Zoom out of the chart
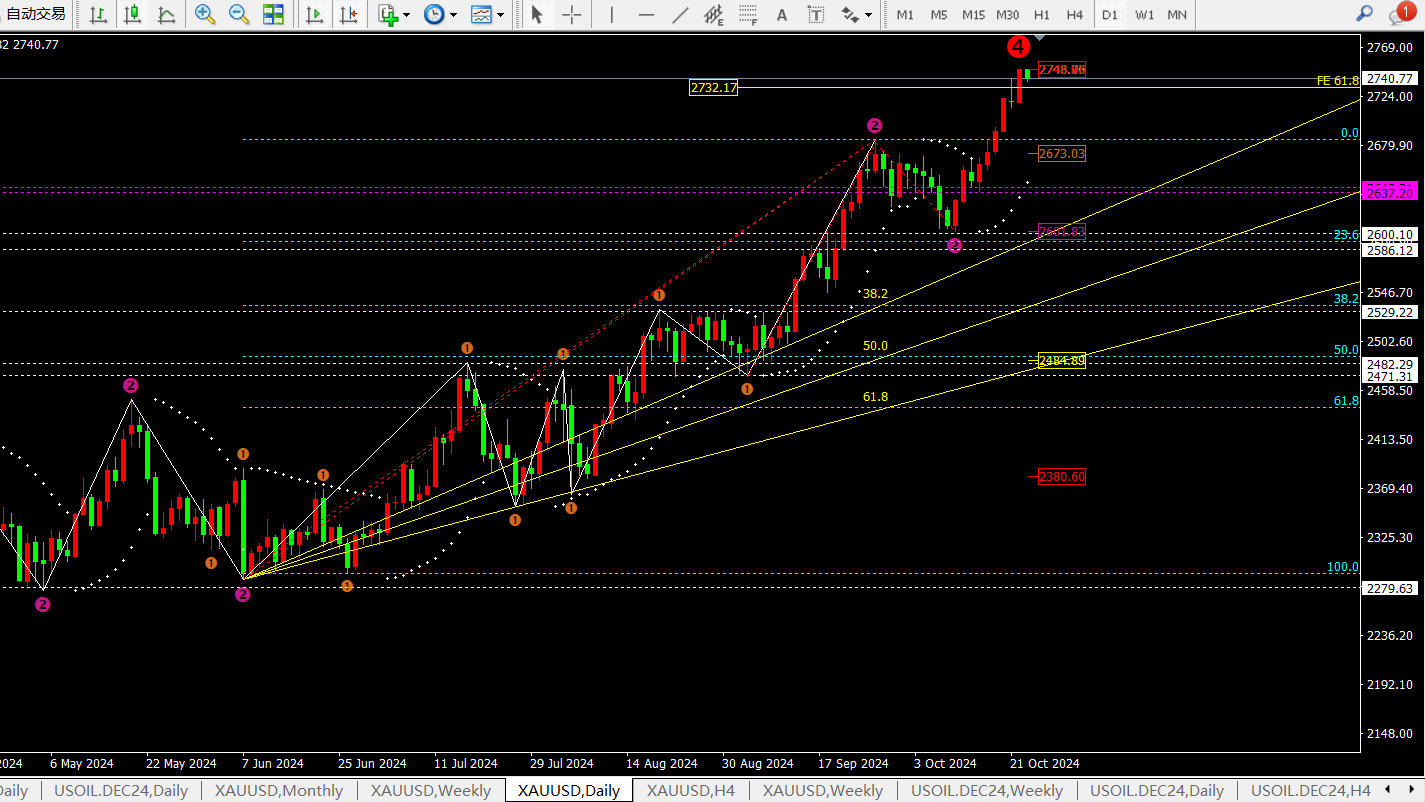1425x802 pixels. click(239, 14)
